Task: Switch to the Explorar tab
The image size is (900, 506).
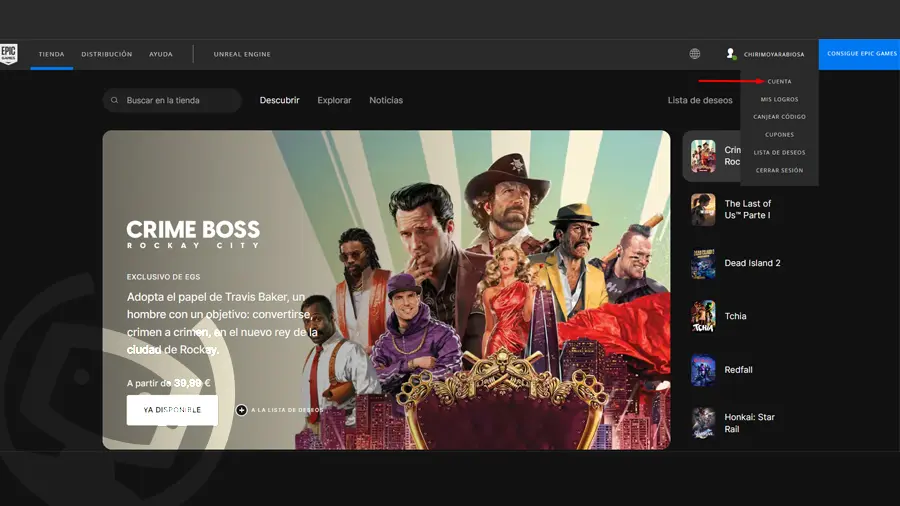Action: (334, 100)
